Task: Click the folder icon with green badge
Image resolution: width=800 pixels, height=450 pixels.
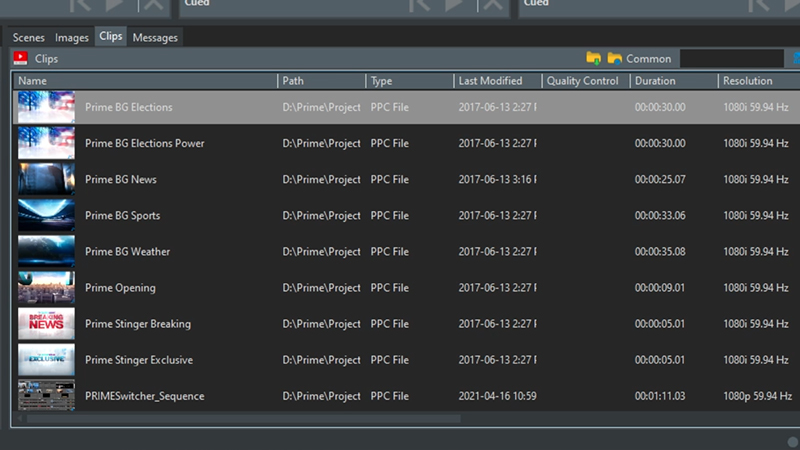Action: 593,58
